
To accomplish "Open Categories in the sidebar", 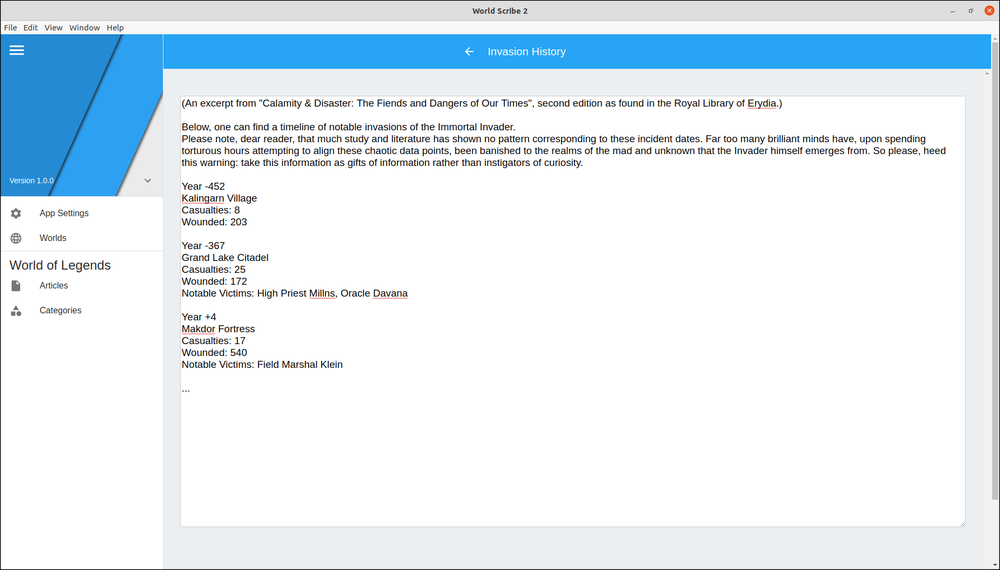I will pos(82,311).
